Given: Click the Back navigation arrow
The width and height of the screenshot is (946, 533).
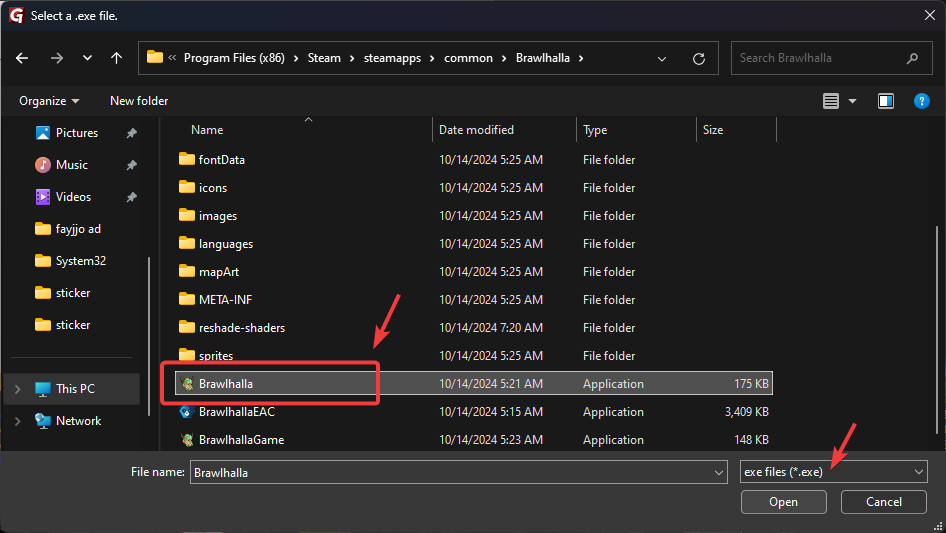Looking at the screenshot, I should click(23, 58).
